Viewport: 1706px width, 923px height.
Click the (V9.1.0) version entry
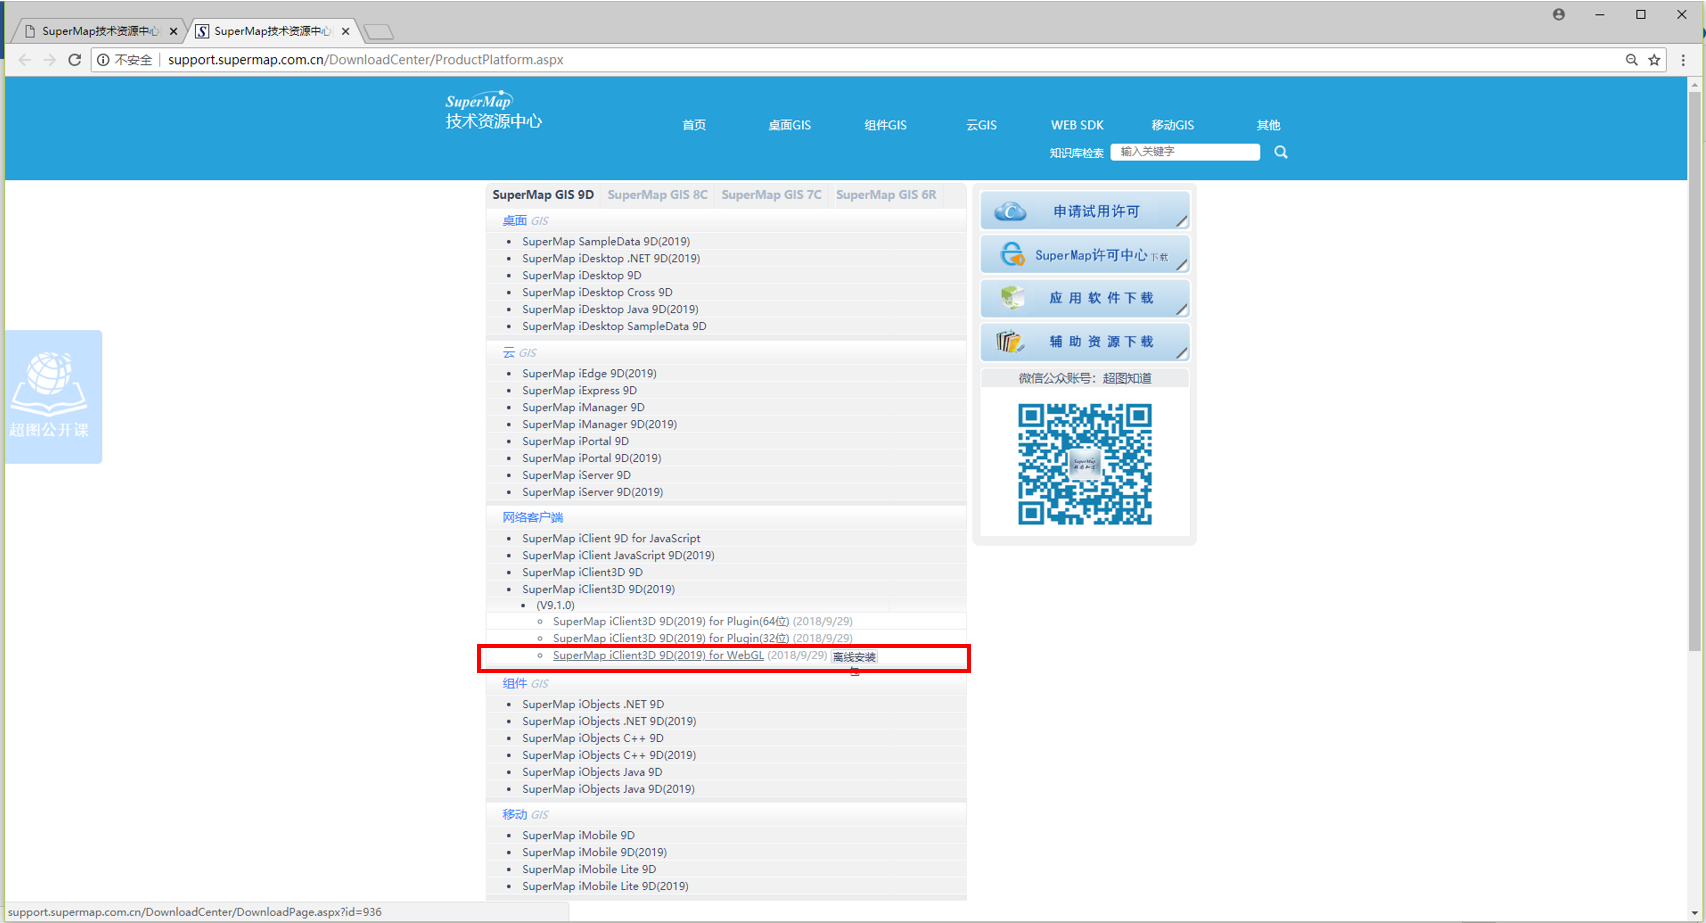(x=555, y=605)
